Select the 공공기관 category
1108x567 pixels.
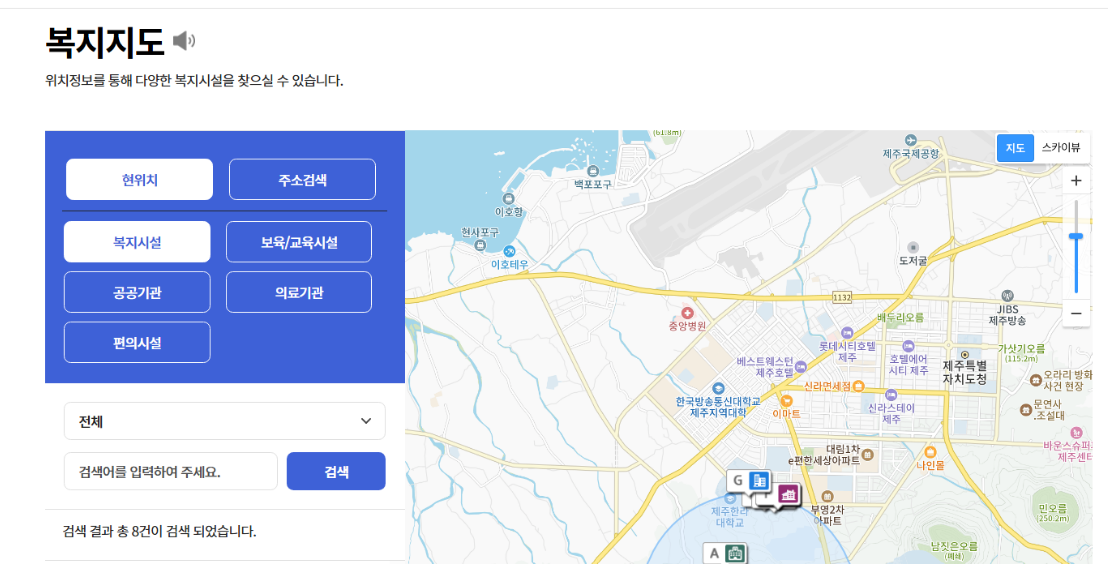pos(137,292)
